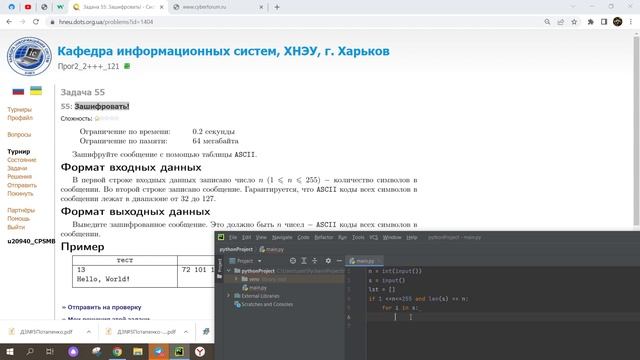Open the Отправить sidebar link
Screen dimensions: 640x360
pyautogui.click(x=22, y=185)
